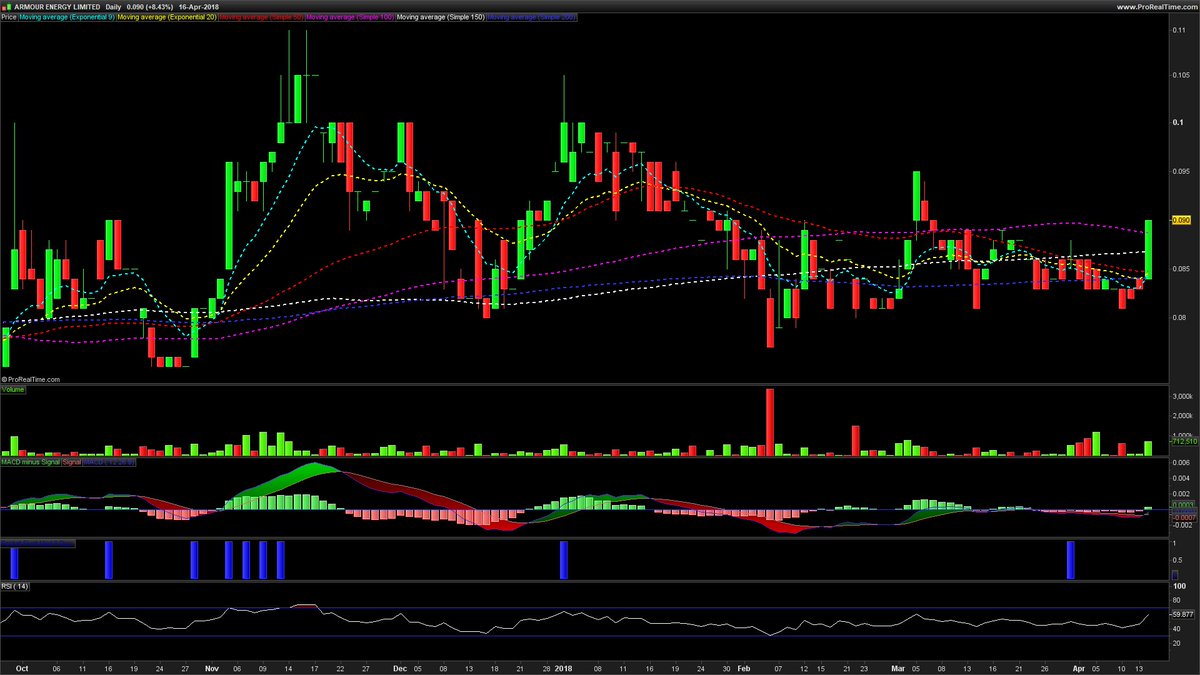The height and width of the screenshot is (675, 1200).
Task: Click the 3,000k volume axis label
Action: click(1183, 397)
